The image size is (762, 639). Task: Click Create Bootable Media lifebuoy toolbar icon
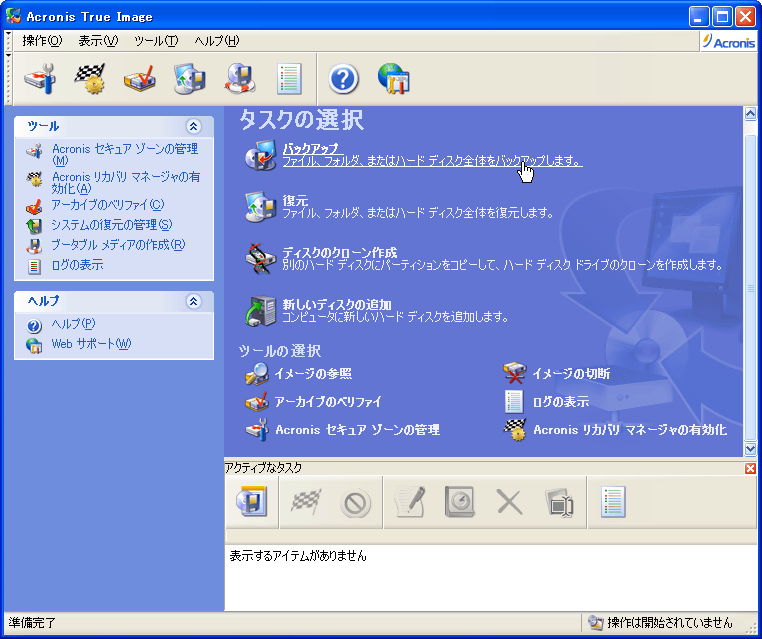240,79
